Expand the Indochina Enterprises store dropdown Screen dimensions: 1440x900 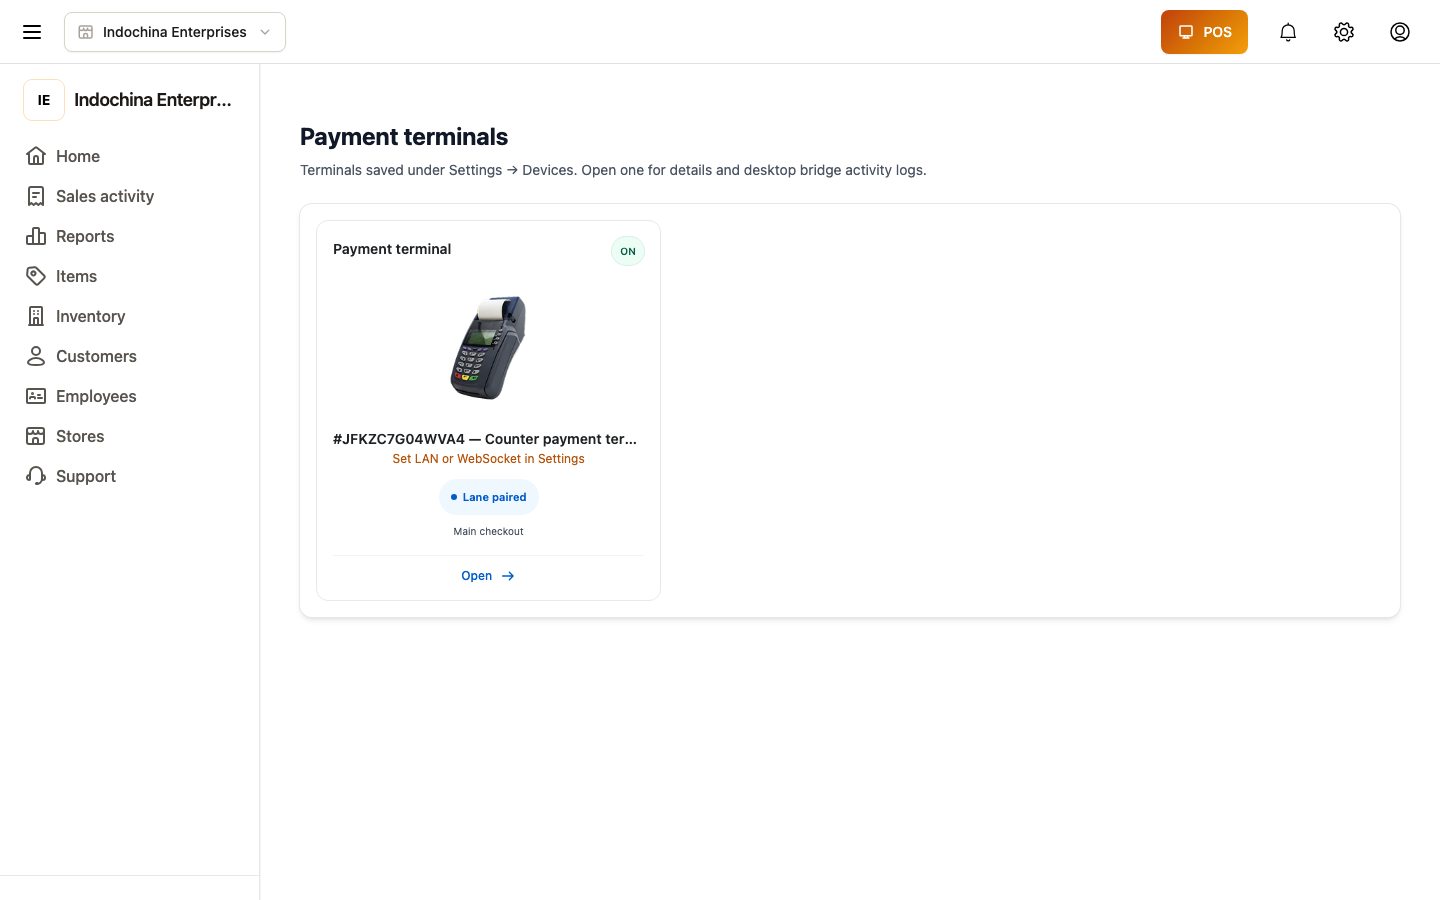tap(175, 32)
